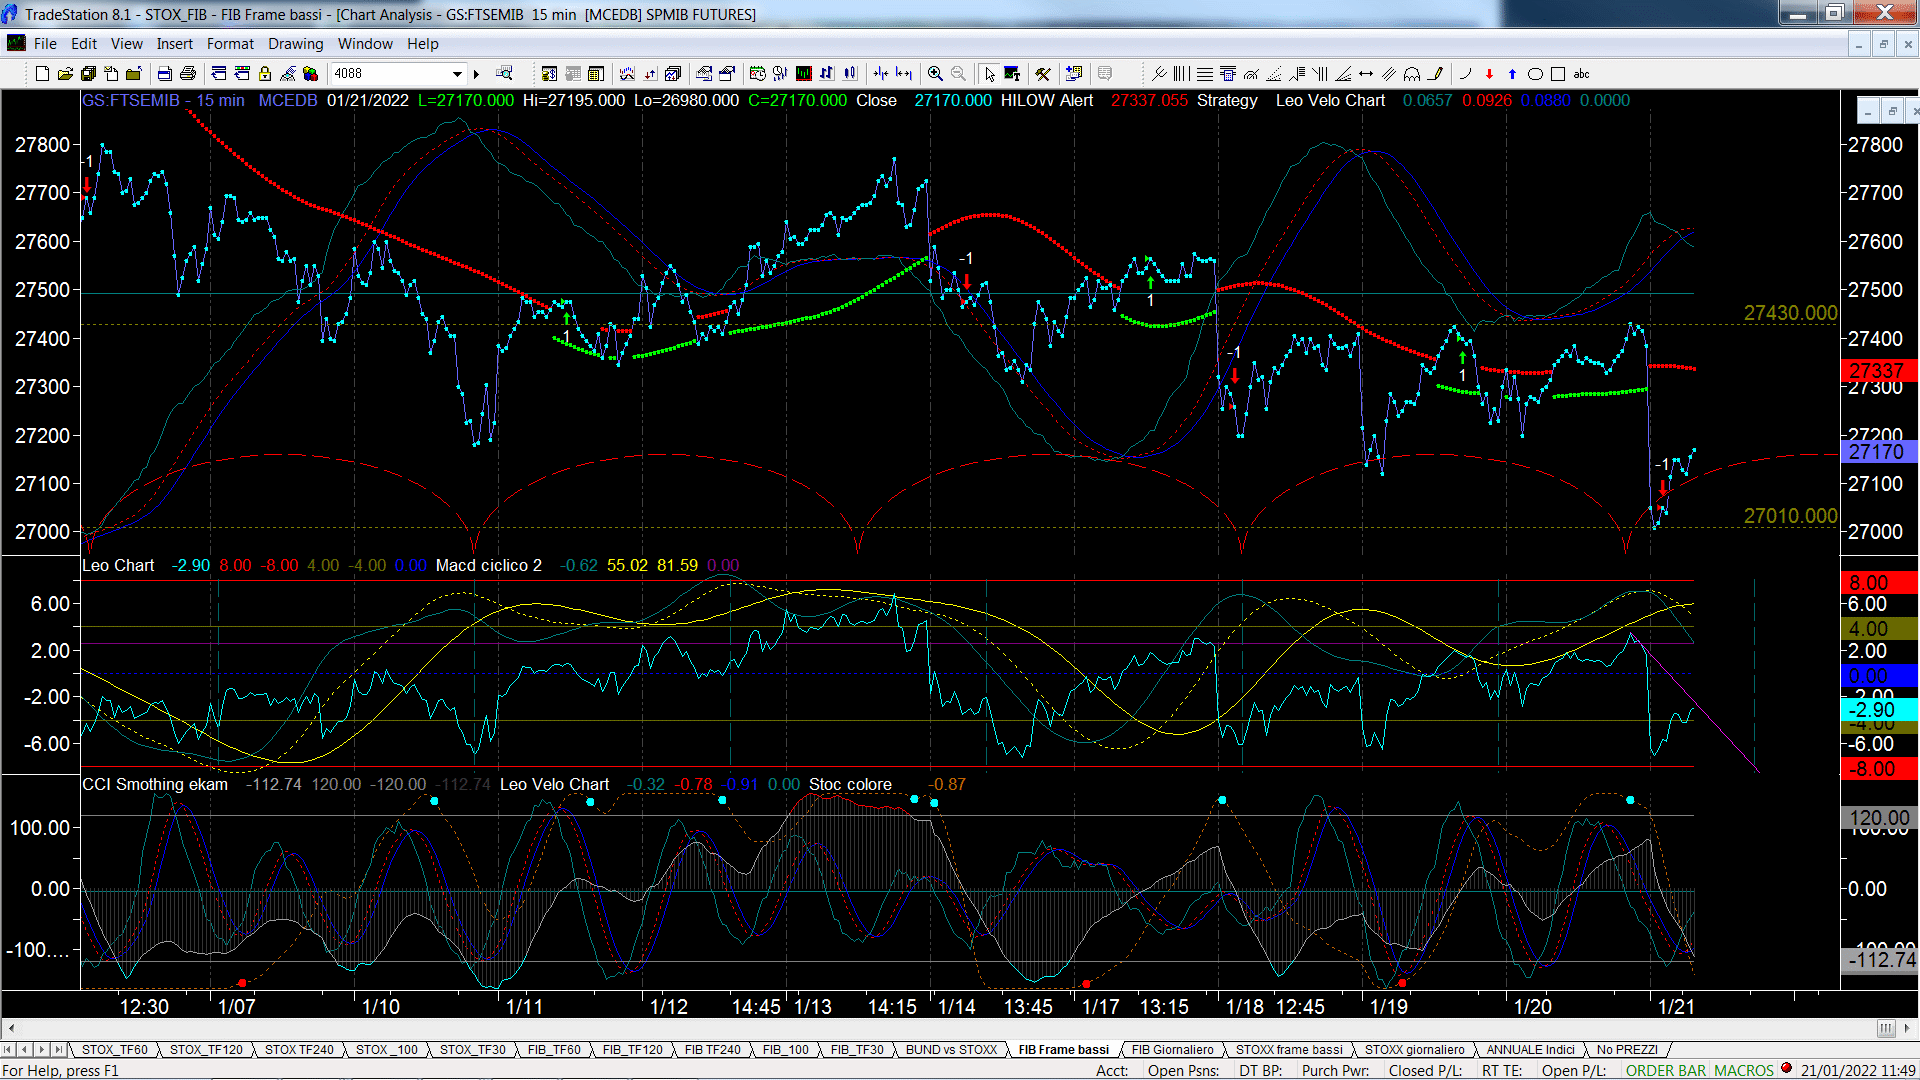This screenshot has height=1080, width=1920.
Task: Click the chart with T text icon
Action: point(1012,73)
